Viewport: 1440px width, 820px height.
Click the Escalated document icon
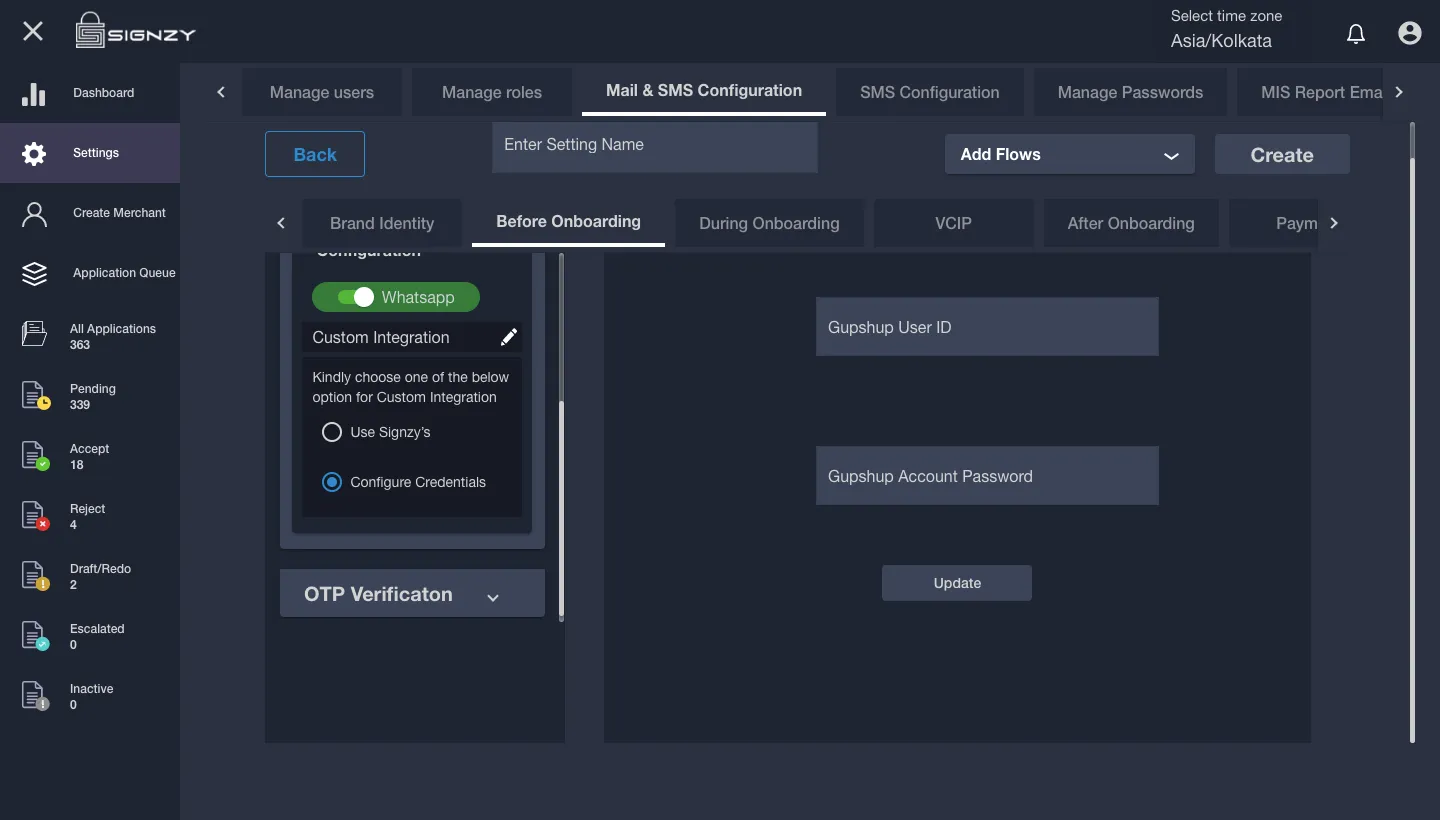pos(35,635)
